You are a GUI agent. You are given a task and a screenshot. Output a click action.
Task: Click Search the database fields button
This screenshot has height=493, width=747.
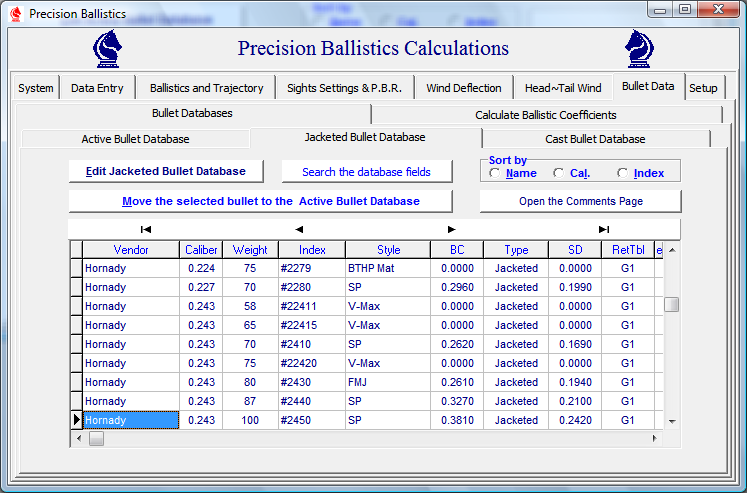pyautogui.click(x=366, y=172)
